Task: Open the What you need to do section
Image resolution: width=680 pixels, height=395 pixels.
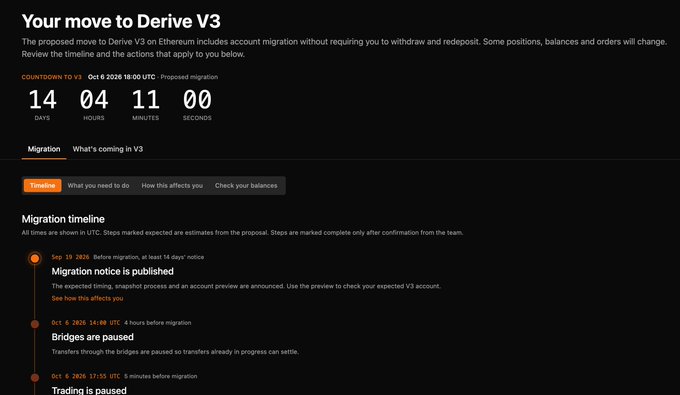Action: tap(98, 186)
